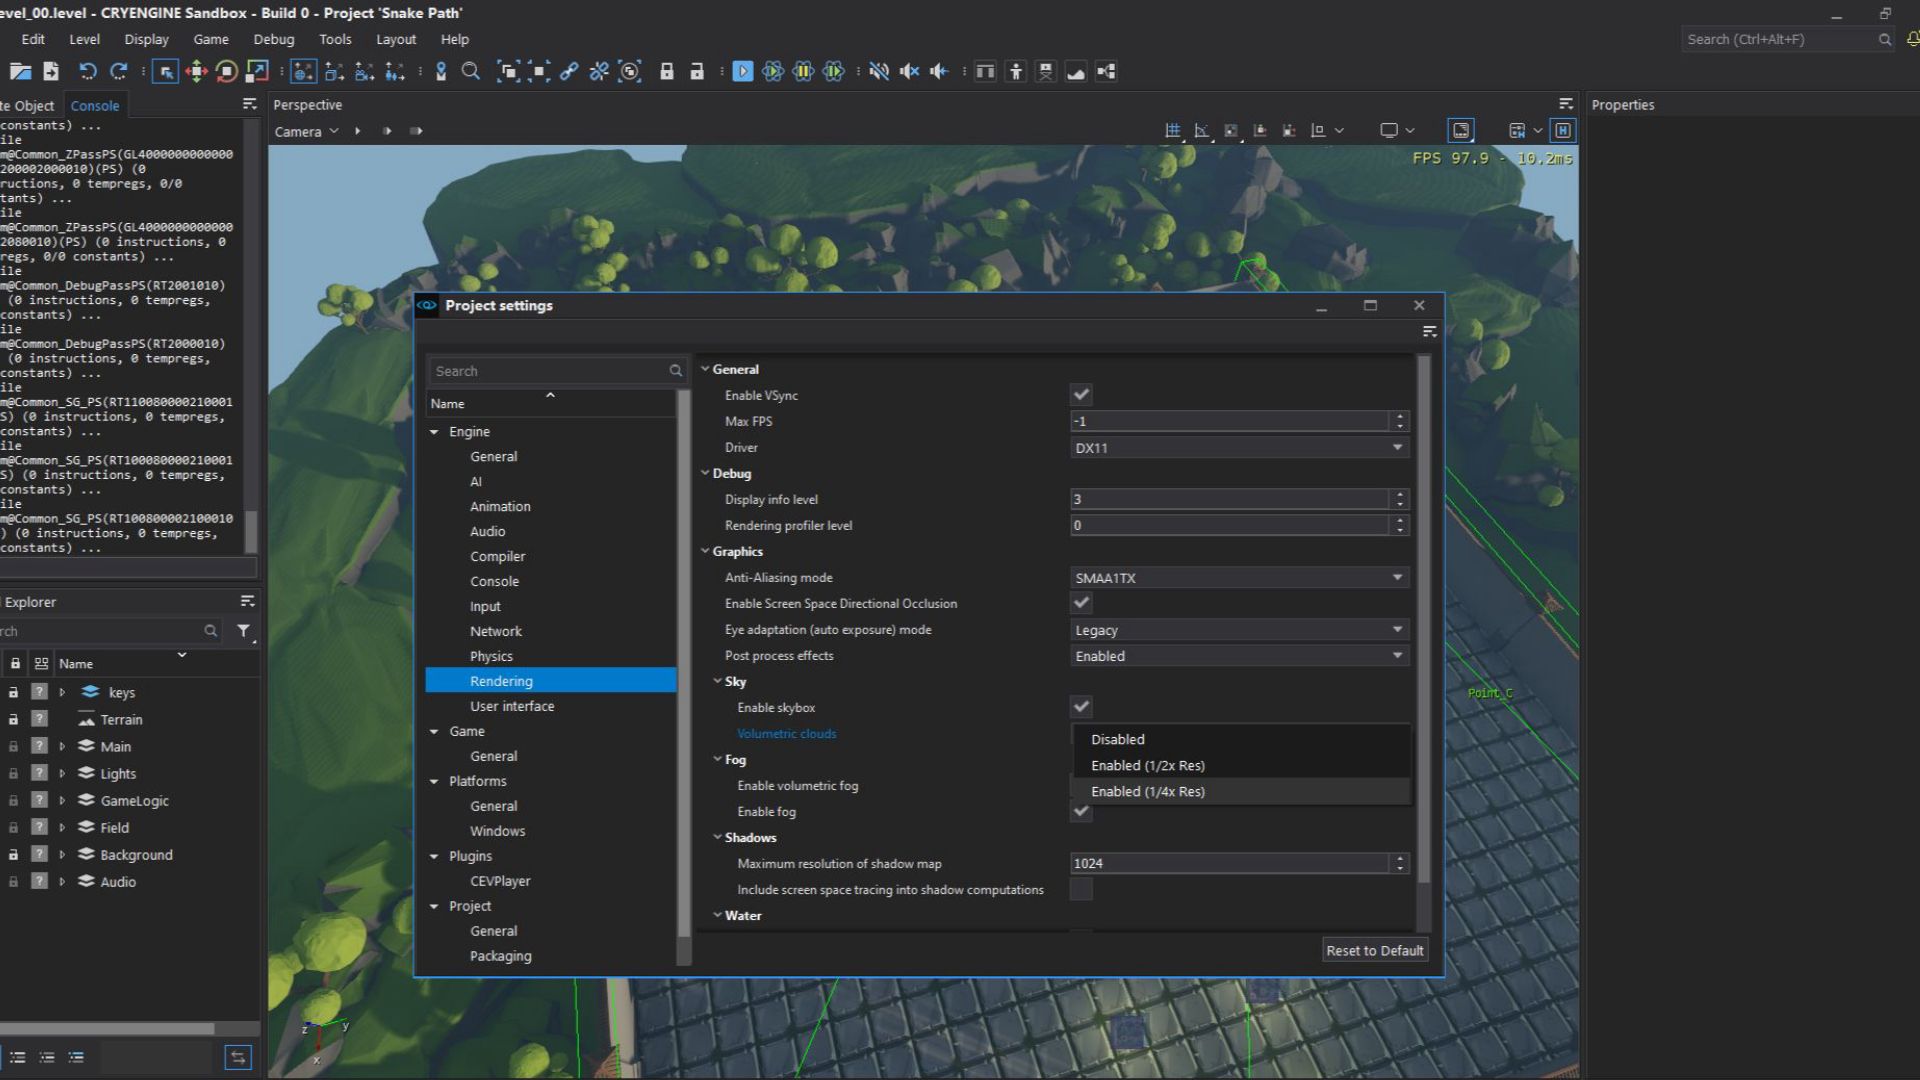Select the Rotate tool
Screen dimensions: 1920x1080
point(225,71)
